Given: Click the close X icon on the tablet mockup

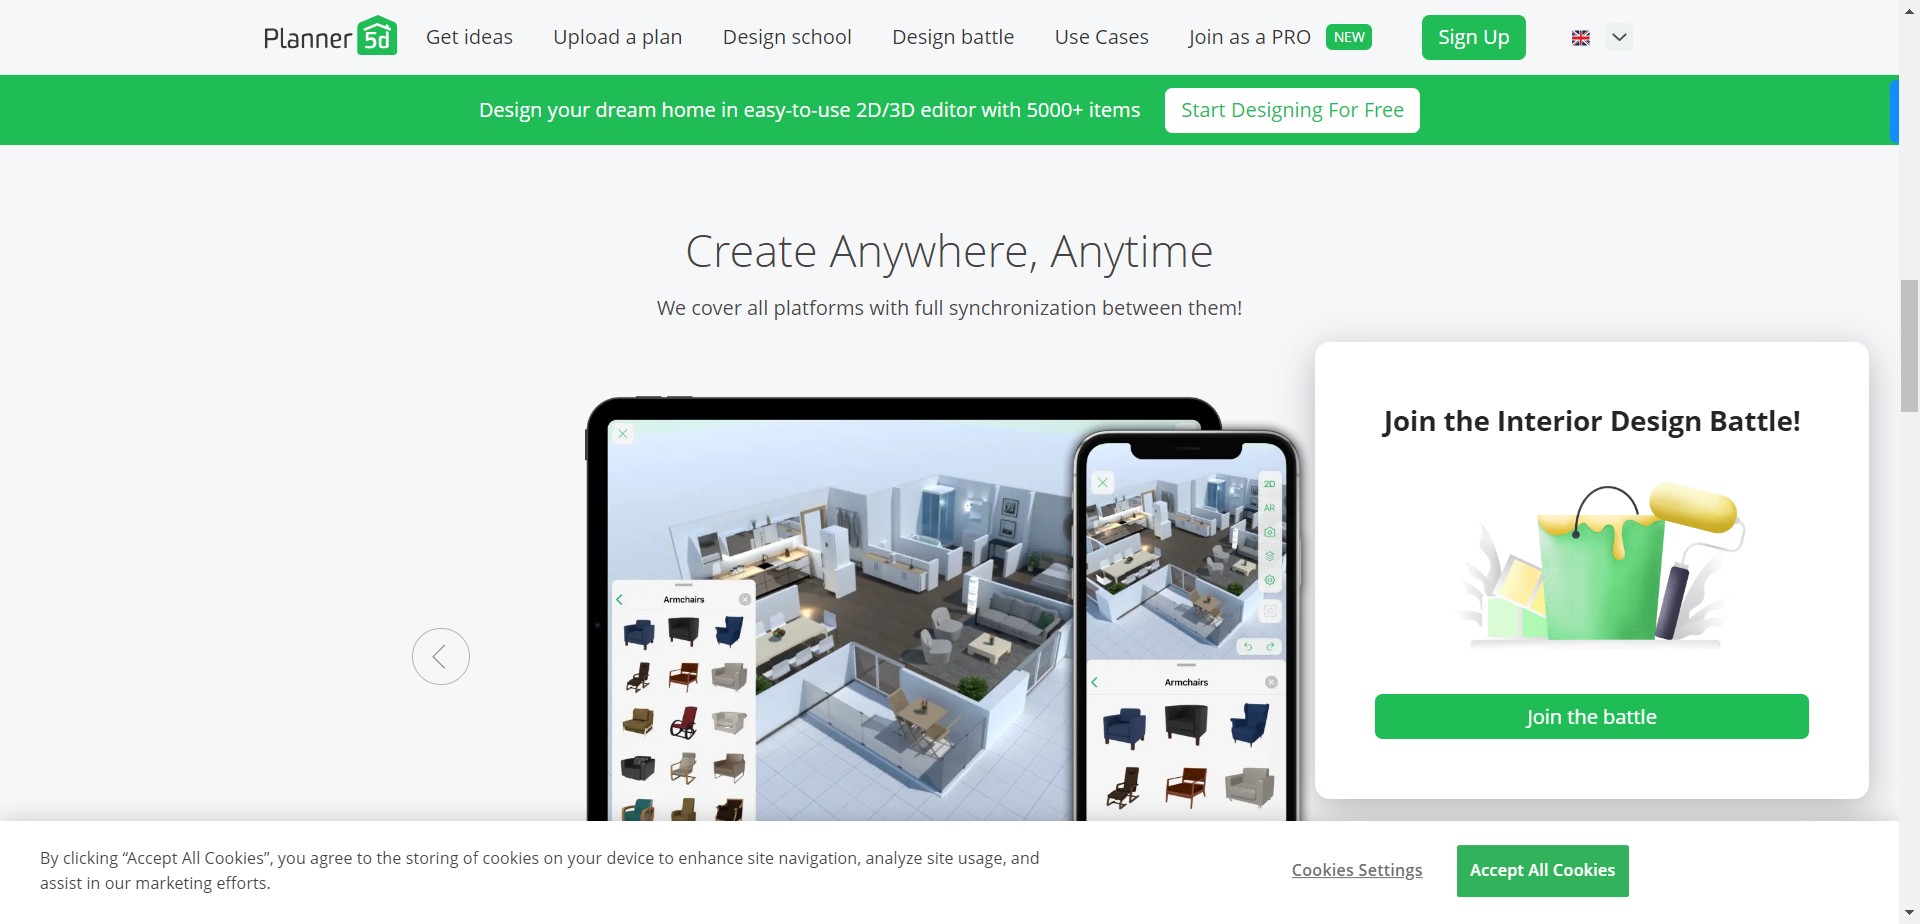Looking at the screenshot, I should click(623, 434).
